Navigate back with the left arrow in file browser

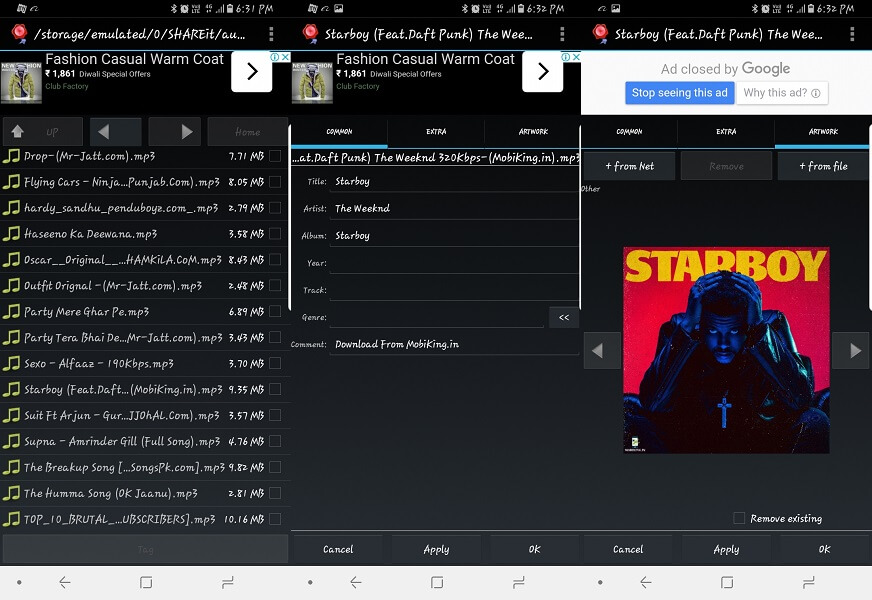pyautogui.click(x=116, y=132)
